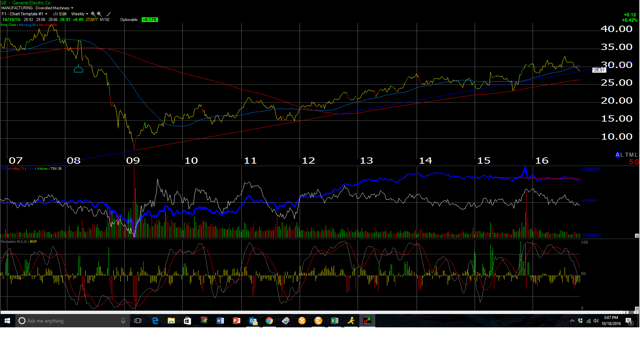Click the green Optionable value badge
The height and width of the screenshot is (360, 640).
point(149,20)
